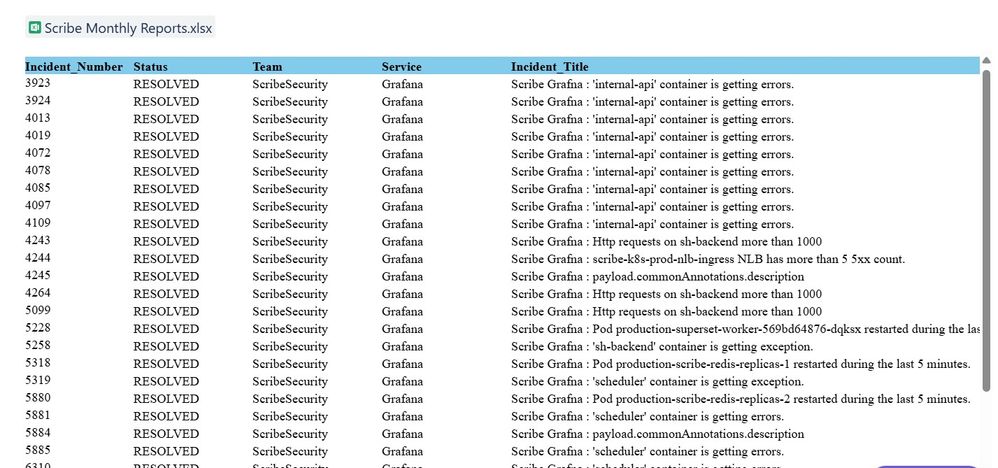Click the Team column header
The width and height of the screenshot is (998, 468).
(x=267, y=66)
